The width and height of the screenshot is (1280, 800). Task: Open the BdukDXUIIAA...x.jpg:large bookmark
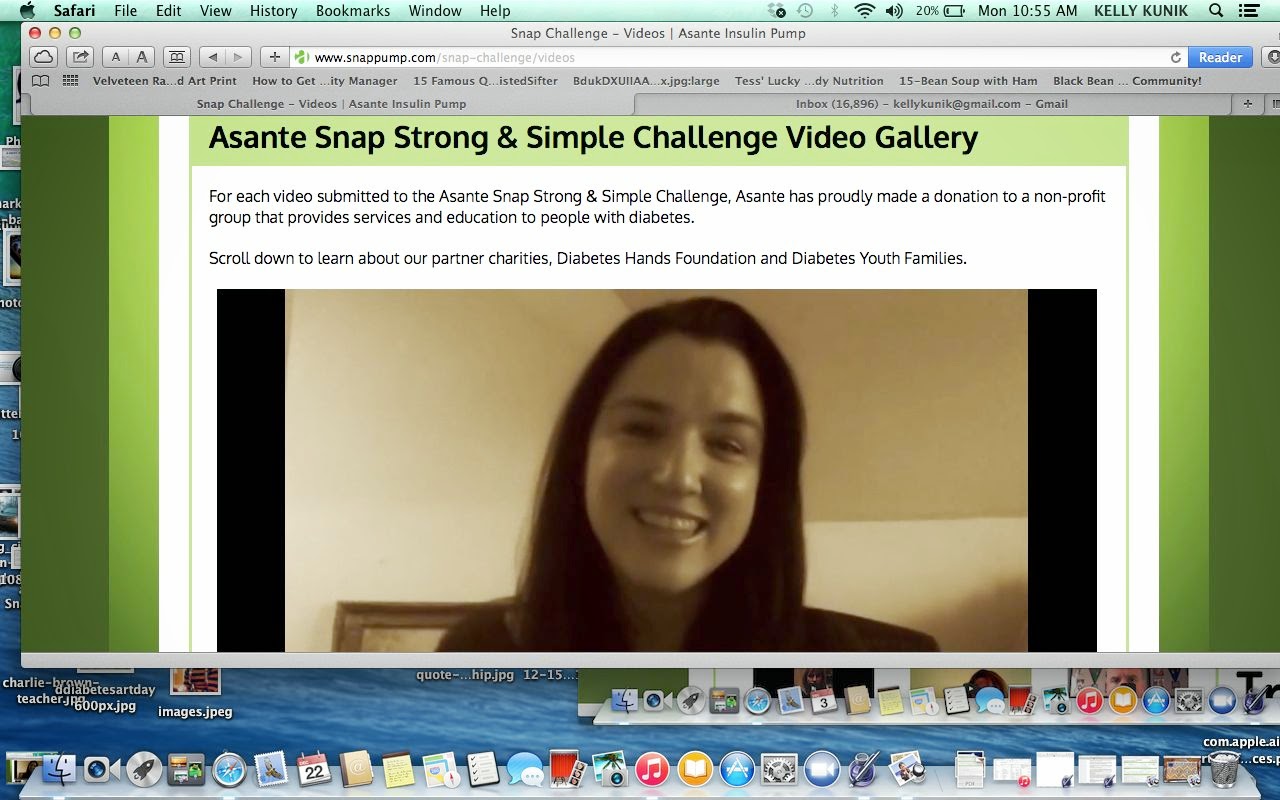point(646,81)
